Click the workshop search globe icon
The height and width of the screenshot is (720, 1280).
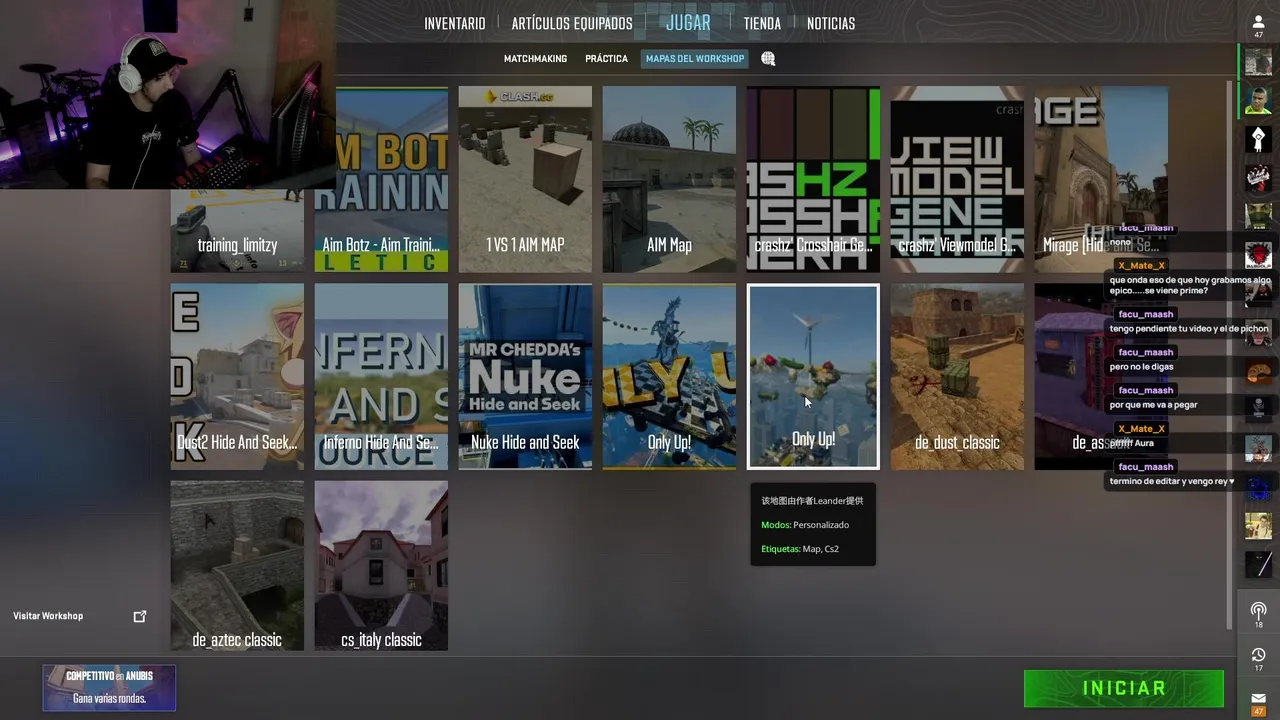pyautogui.click(x=768, y=59)
